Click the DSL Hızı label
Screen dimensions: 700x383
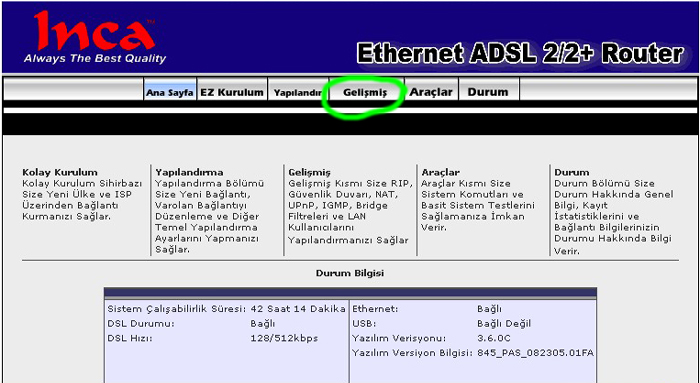130,338
